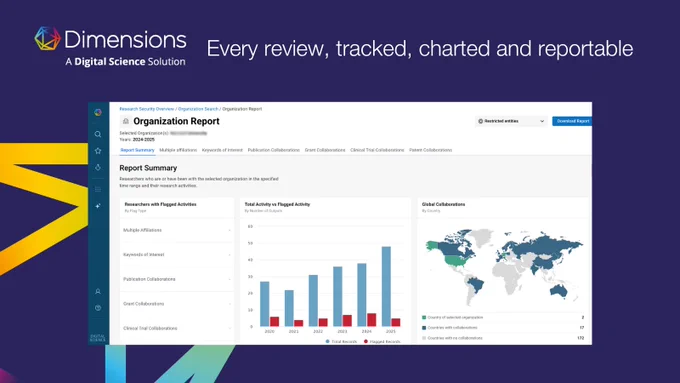This screenshot has height=383, width=680.
Task: Open the help icon in the sidebar
Action: tap(98, 308)
